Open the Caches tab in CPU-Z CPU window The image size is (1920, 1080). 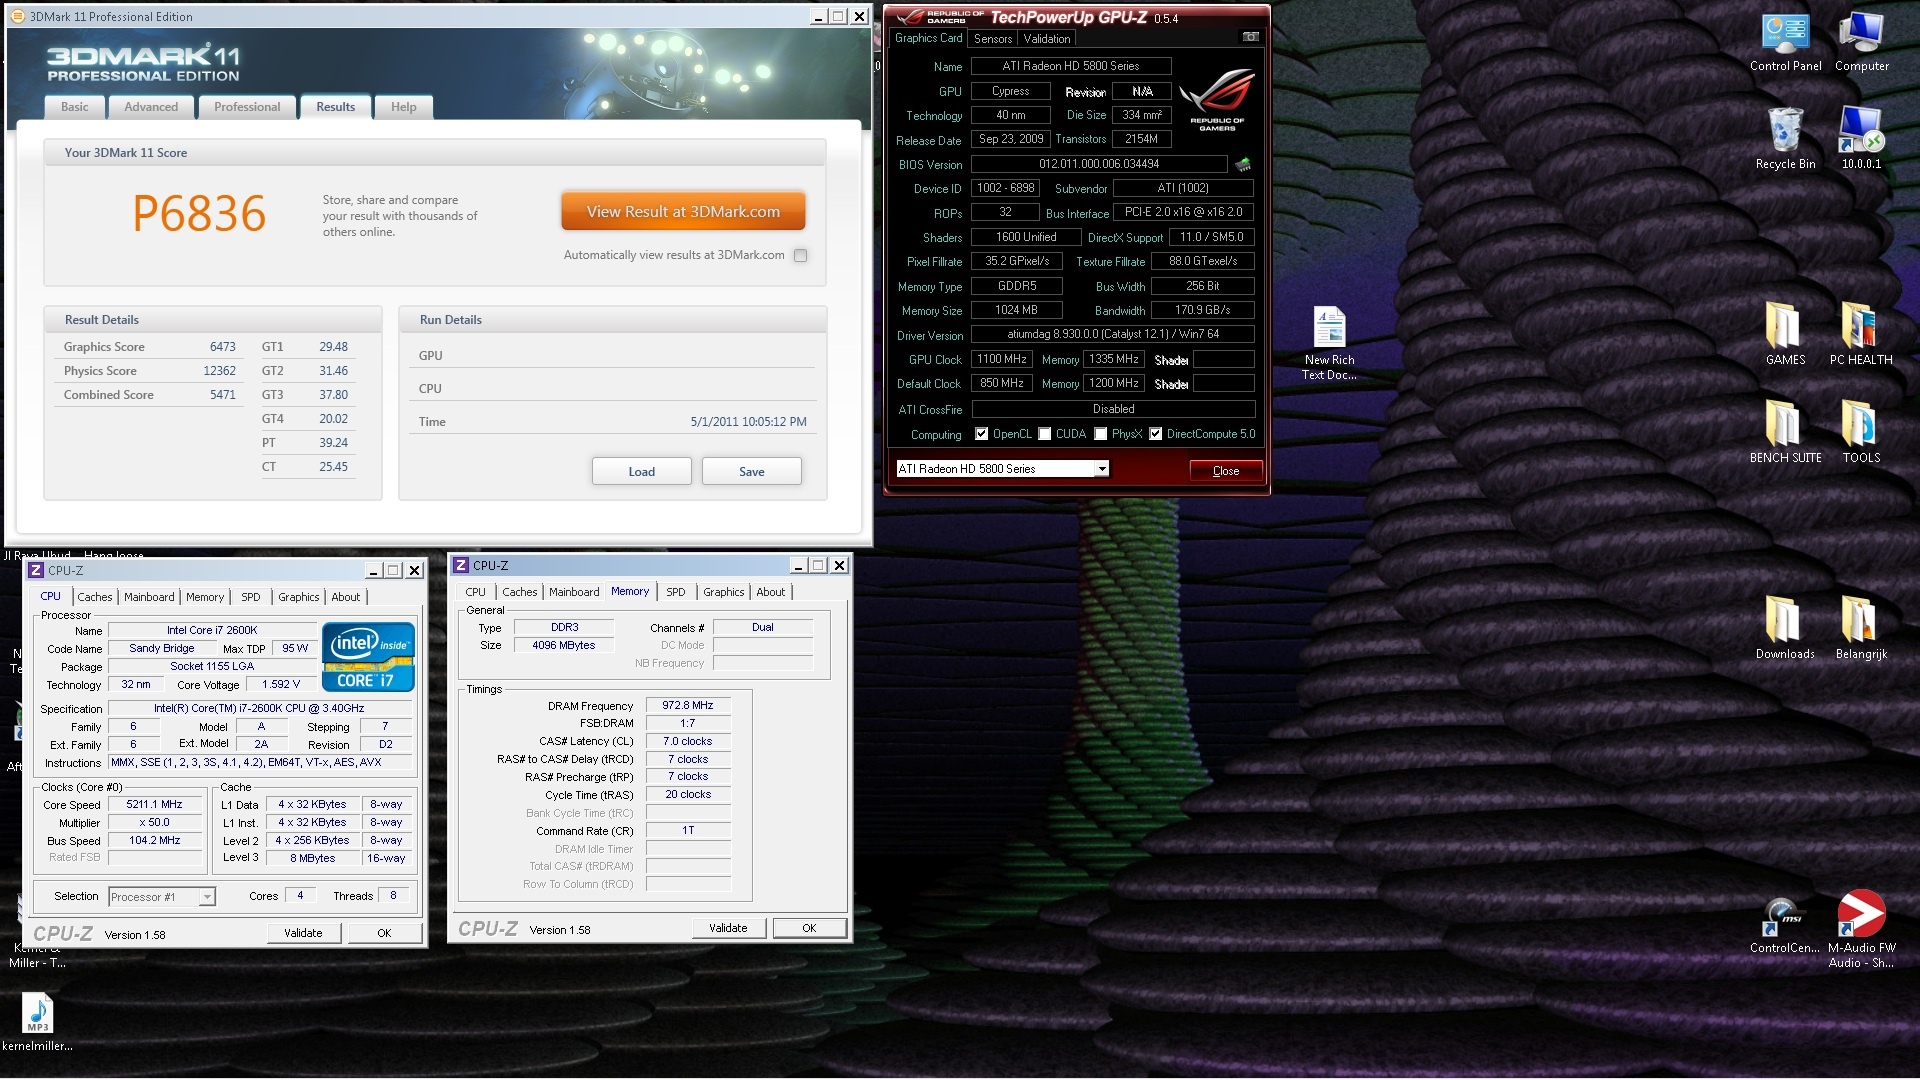(x=95, y=597)
